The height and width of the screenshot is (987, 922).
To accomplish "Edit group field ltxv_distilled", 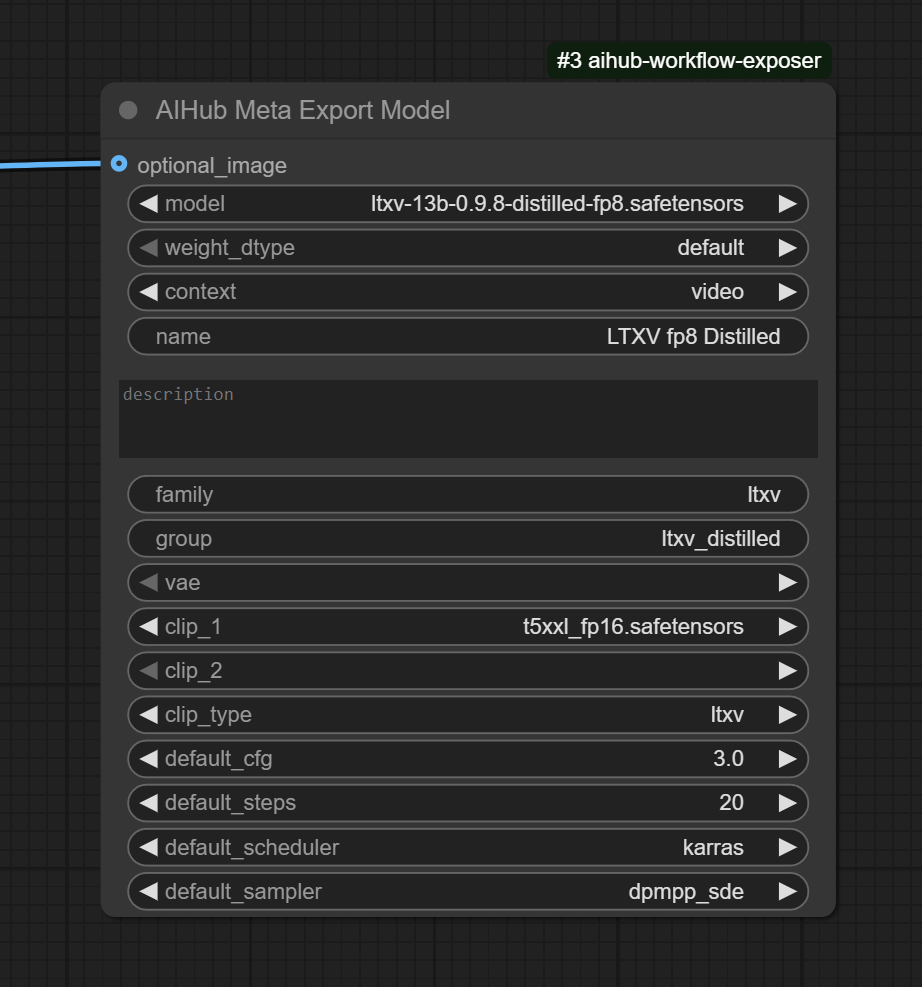I will click(x=468, y=539).
